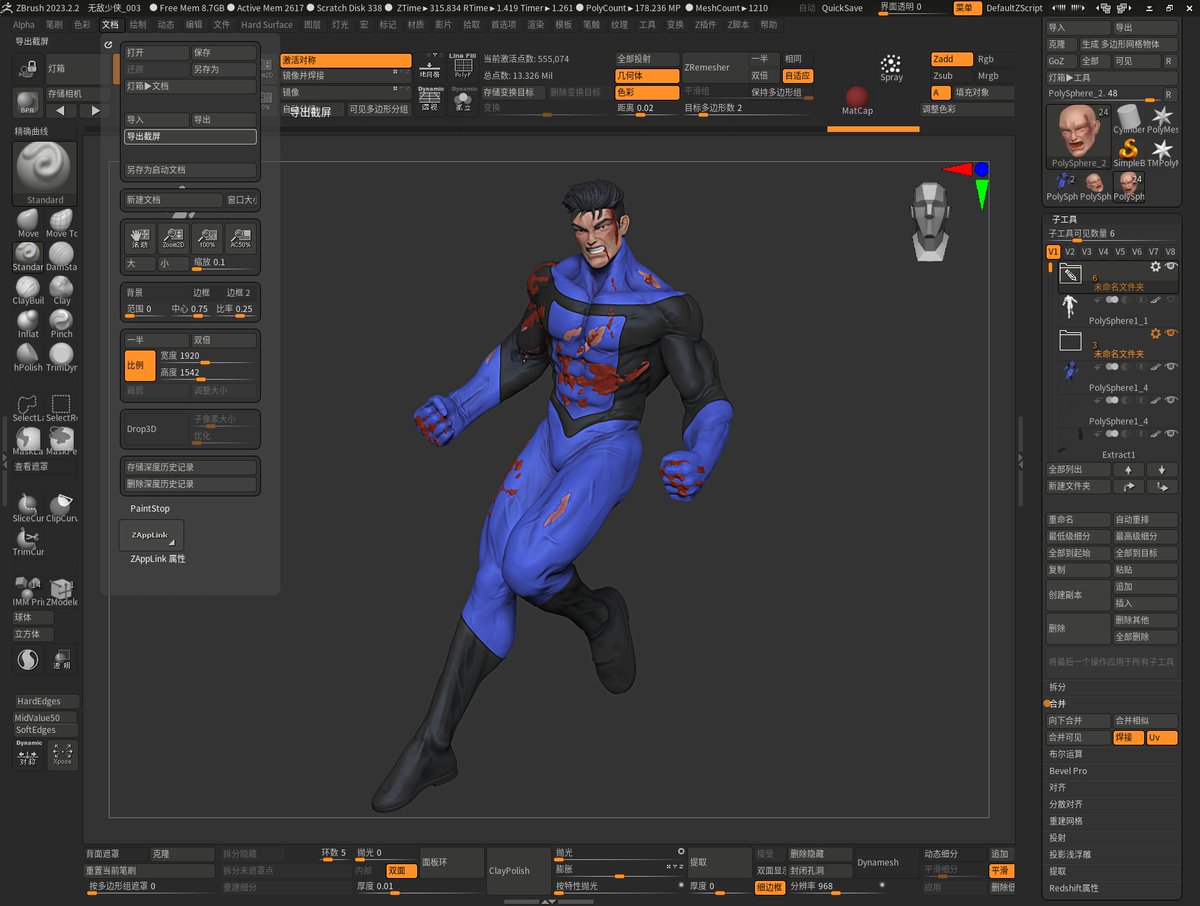1200x906 pixels.
Task: Click the 100% actual size icon
Action: pyautogui.click(x=207, y=238)
